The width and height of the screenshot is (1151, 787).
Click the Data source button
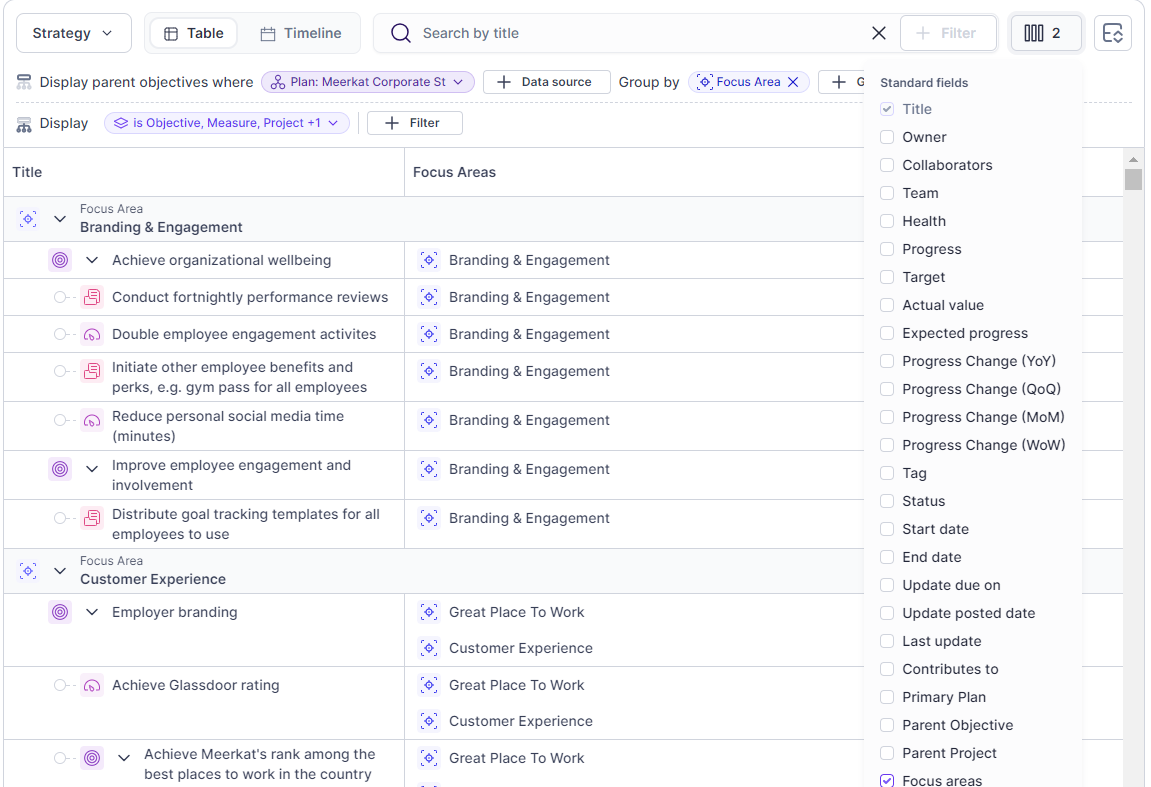click(x=546, y=82)
